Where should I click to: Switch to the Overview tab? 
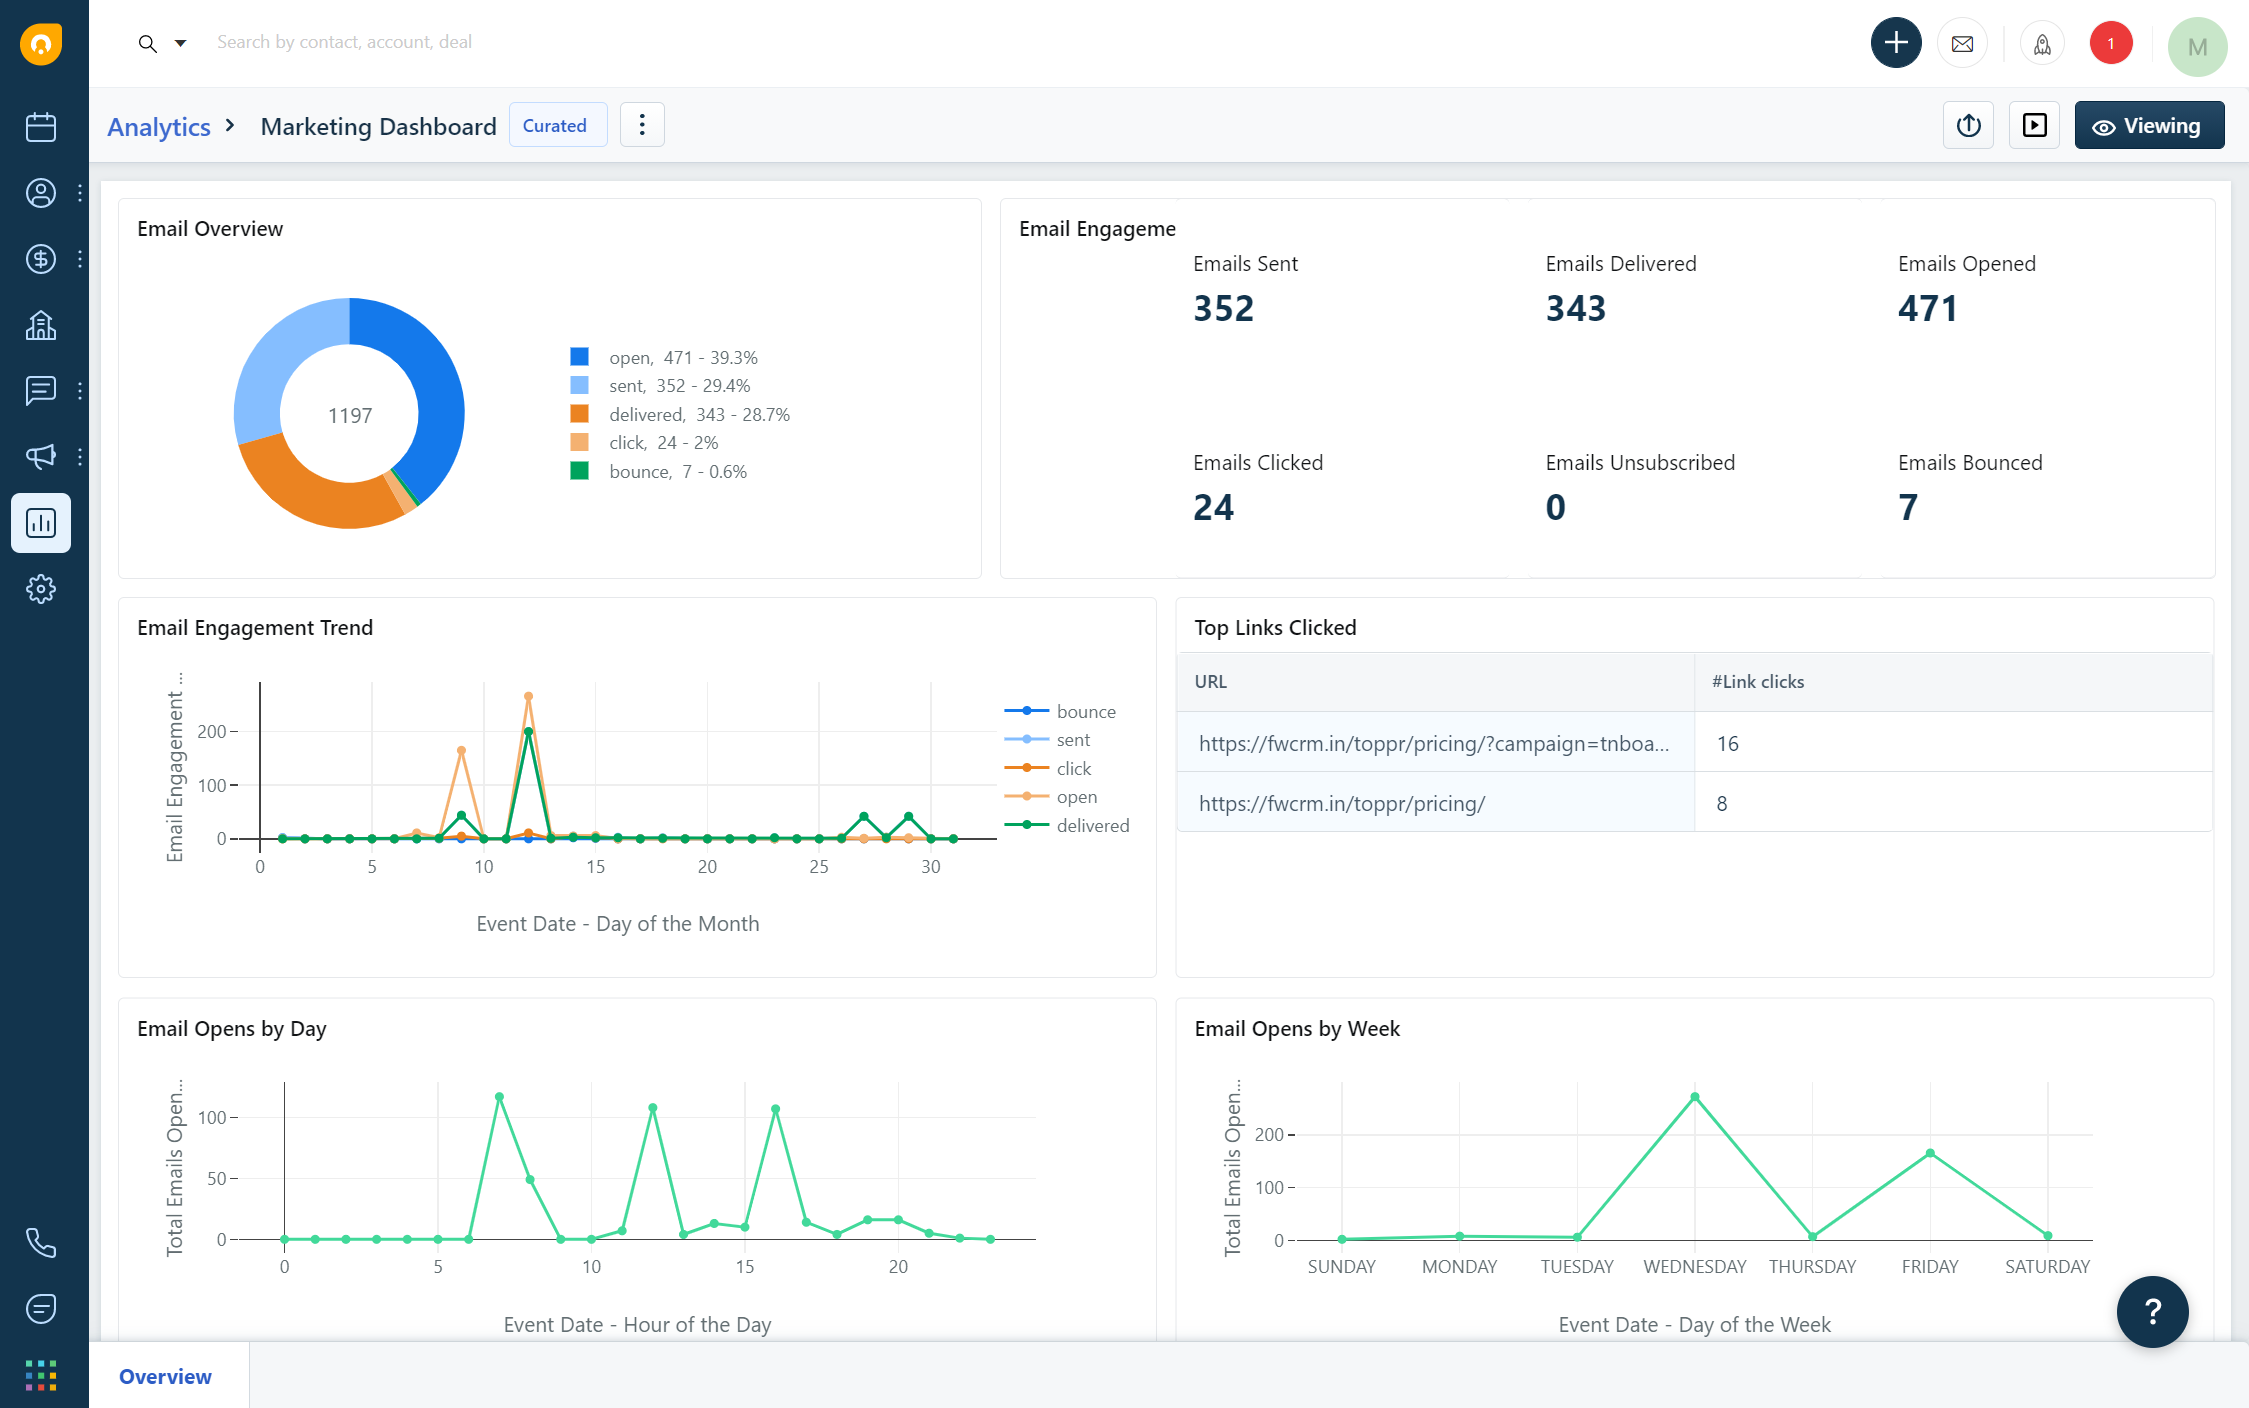coord(165,1377)
